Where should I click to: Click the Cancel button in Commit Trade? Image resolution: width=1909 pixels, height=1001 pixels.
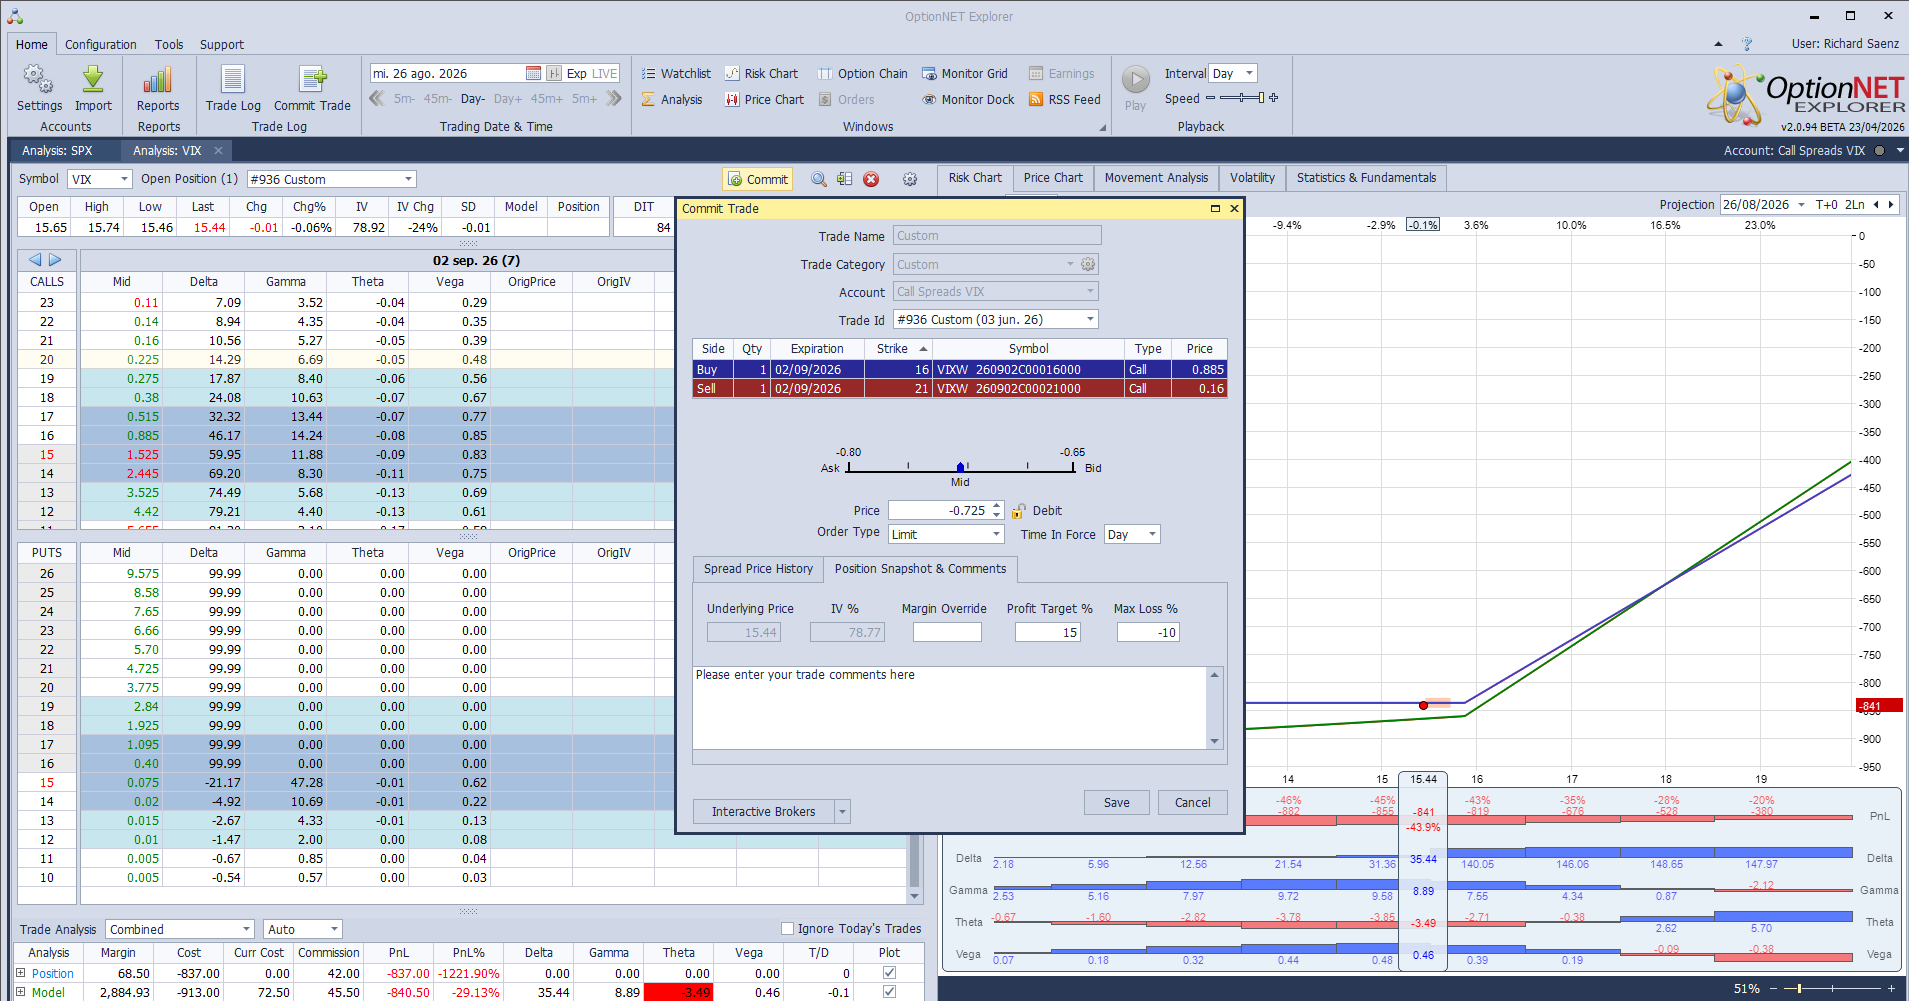[1192, 802]
